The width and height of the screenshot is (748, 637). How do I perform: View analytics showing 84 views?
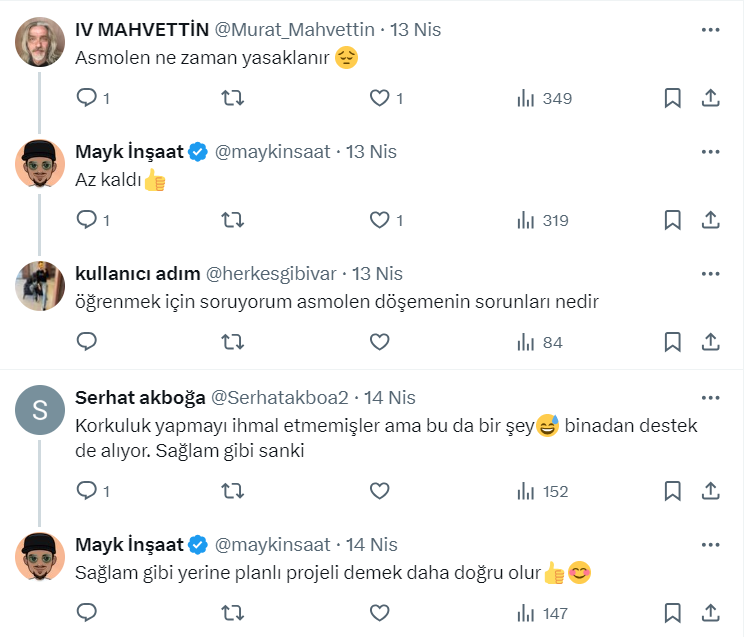coord(540,342)
